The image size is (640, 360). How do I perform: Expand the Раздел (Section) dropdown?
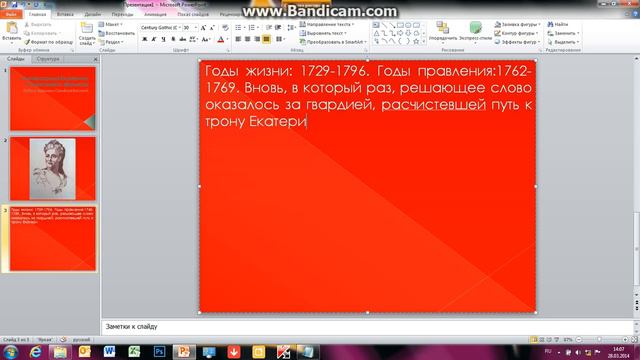pos(111,42)
